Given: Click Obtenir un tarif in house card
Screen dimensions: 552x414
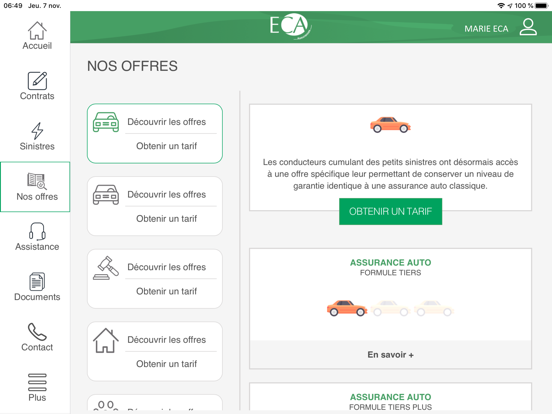Looking at the screenshot, I should coord(167,364).
